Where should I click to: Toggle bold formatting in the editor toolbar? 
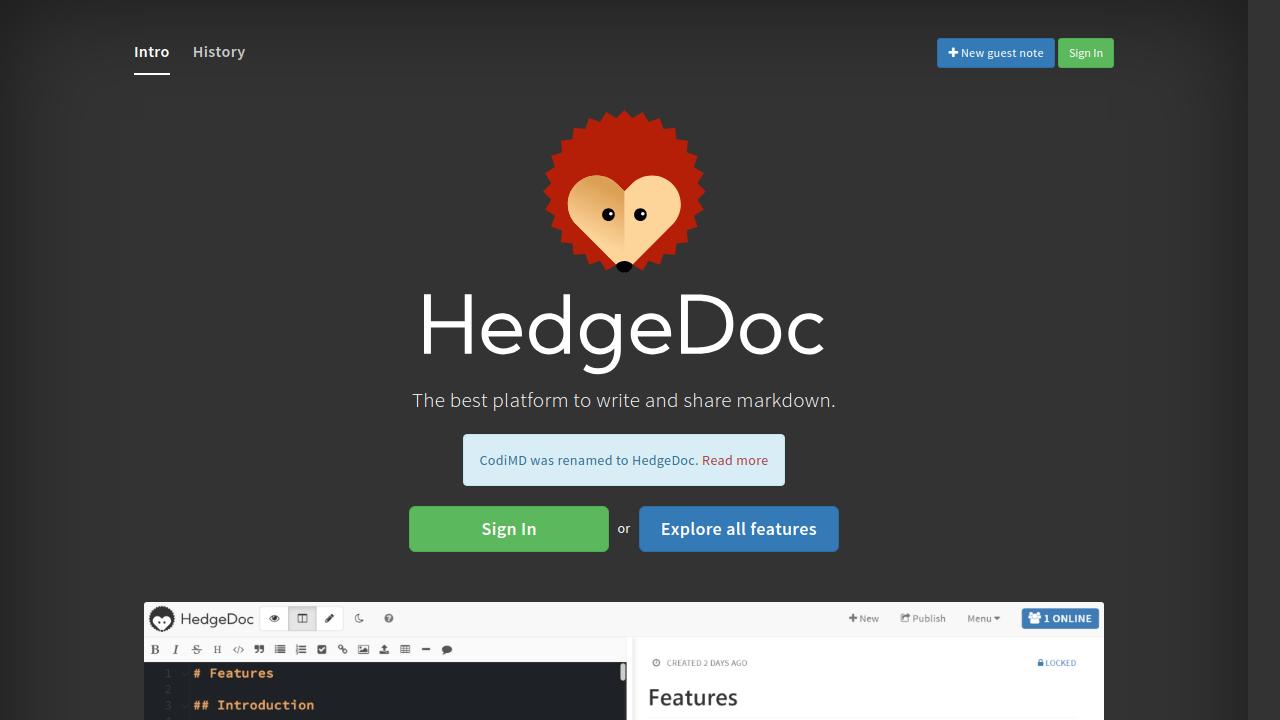click(x=155, y=649)
